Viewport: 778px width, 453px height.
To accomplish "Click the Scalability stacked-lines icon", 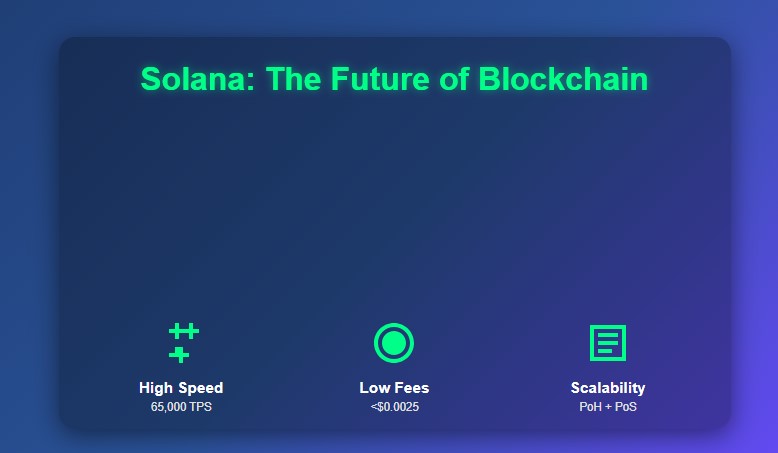I will [607, 342].
